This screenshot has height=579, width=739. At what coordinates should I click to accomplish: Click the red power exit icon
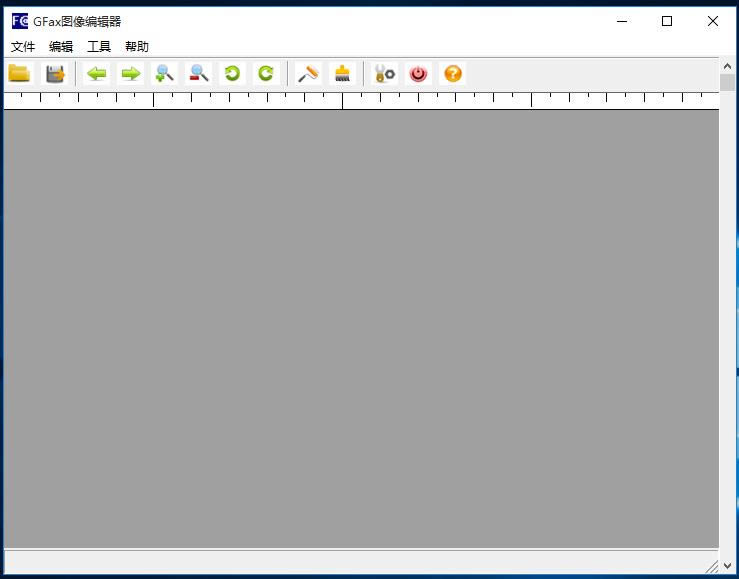[419, 73]
